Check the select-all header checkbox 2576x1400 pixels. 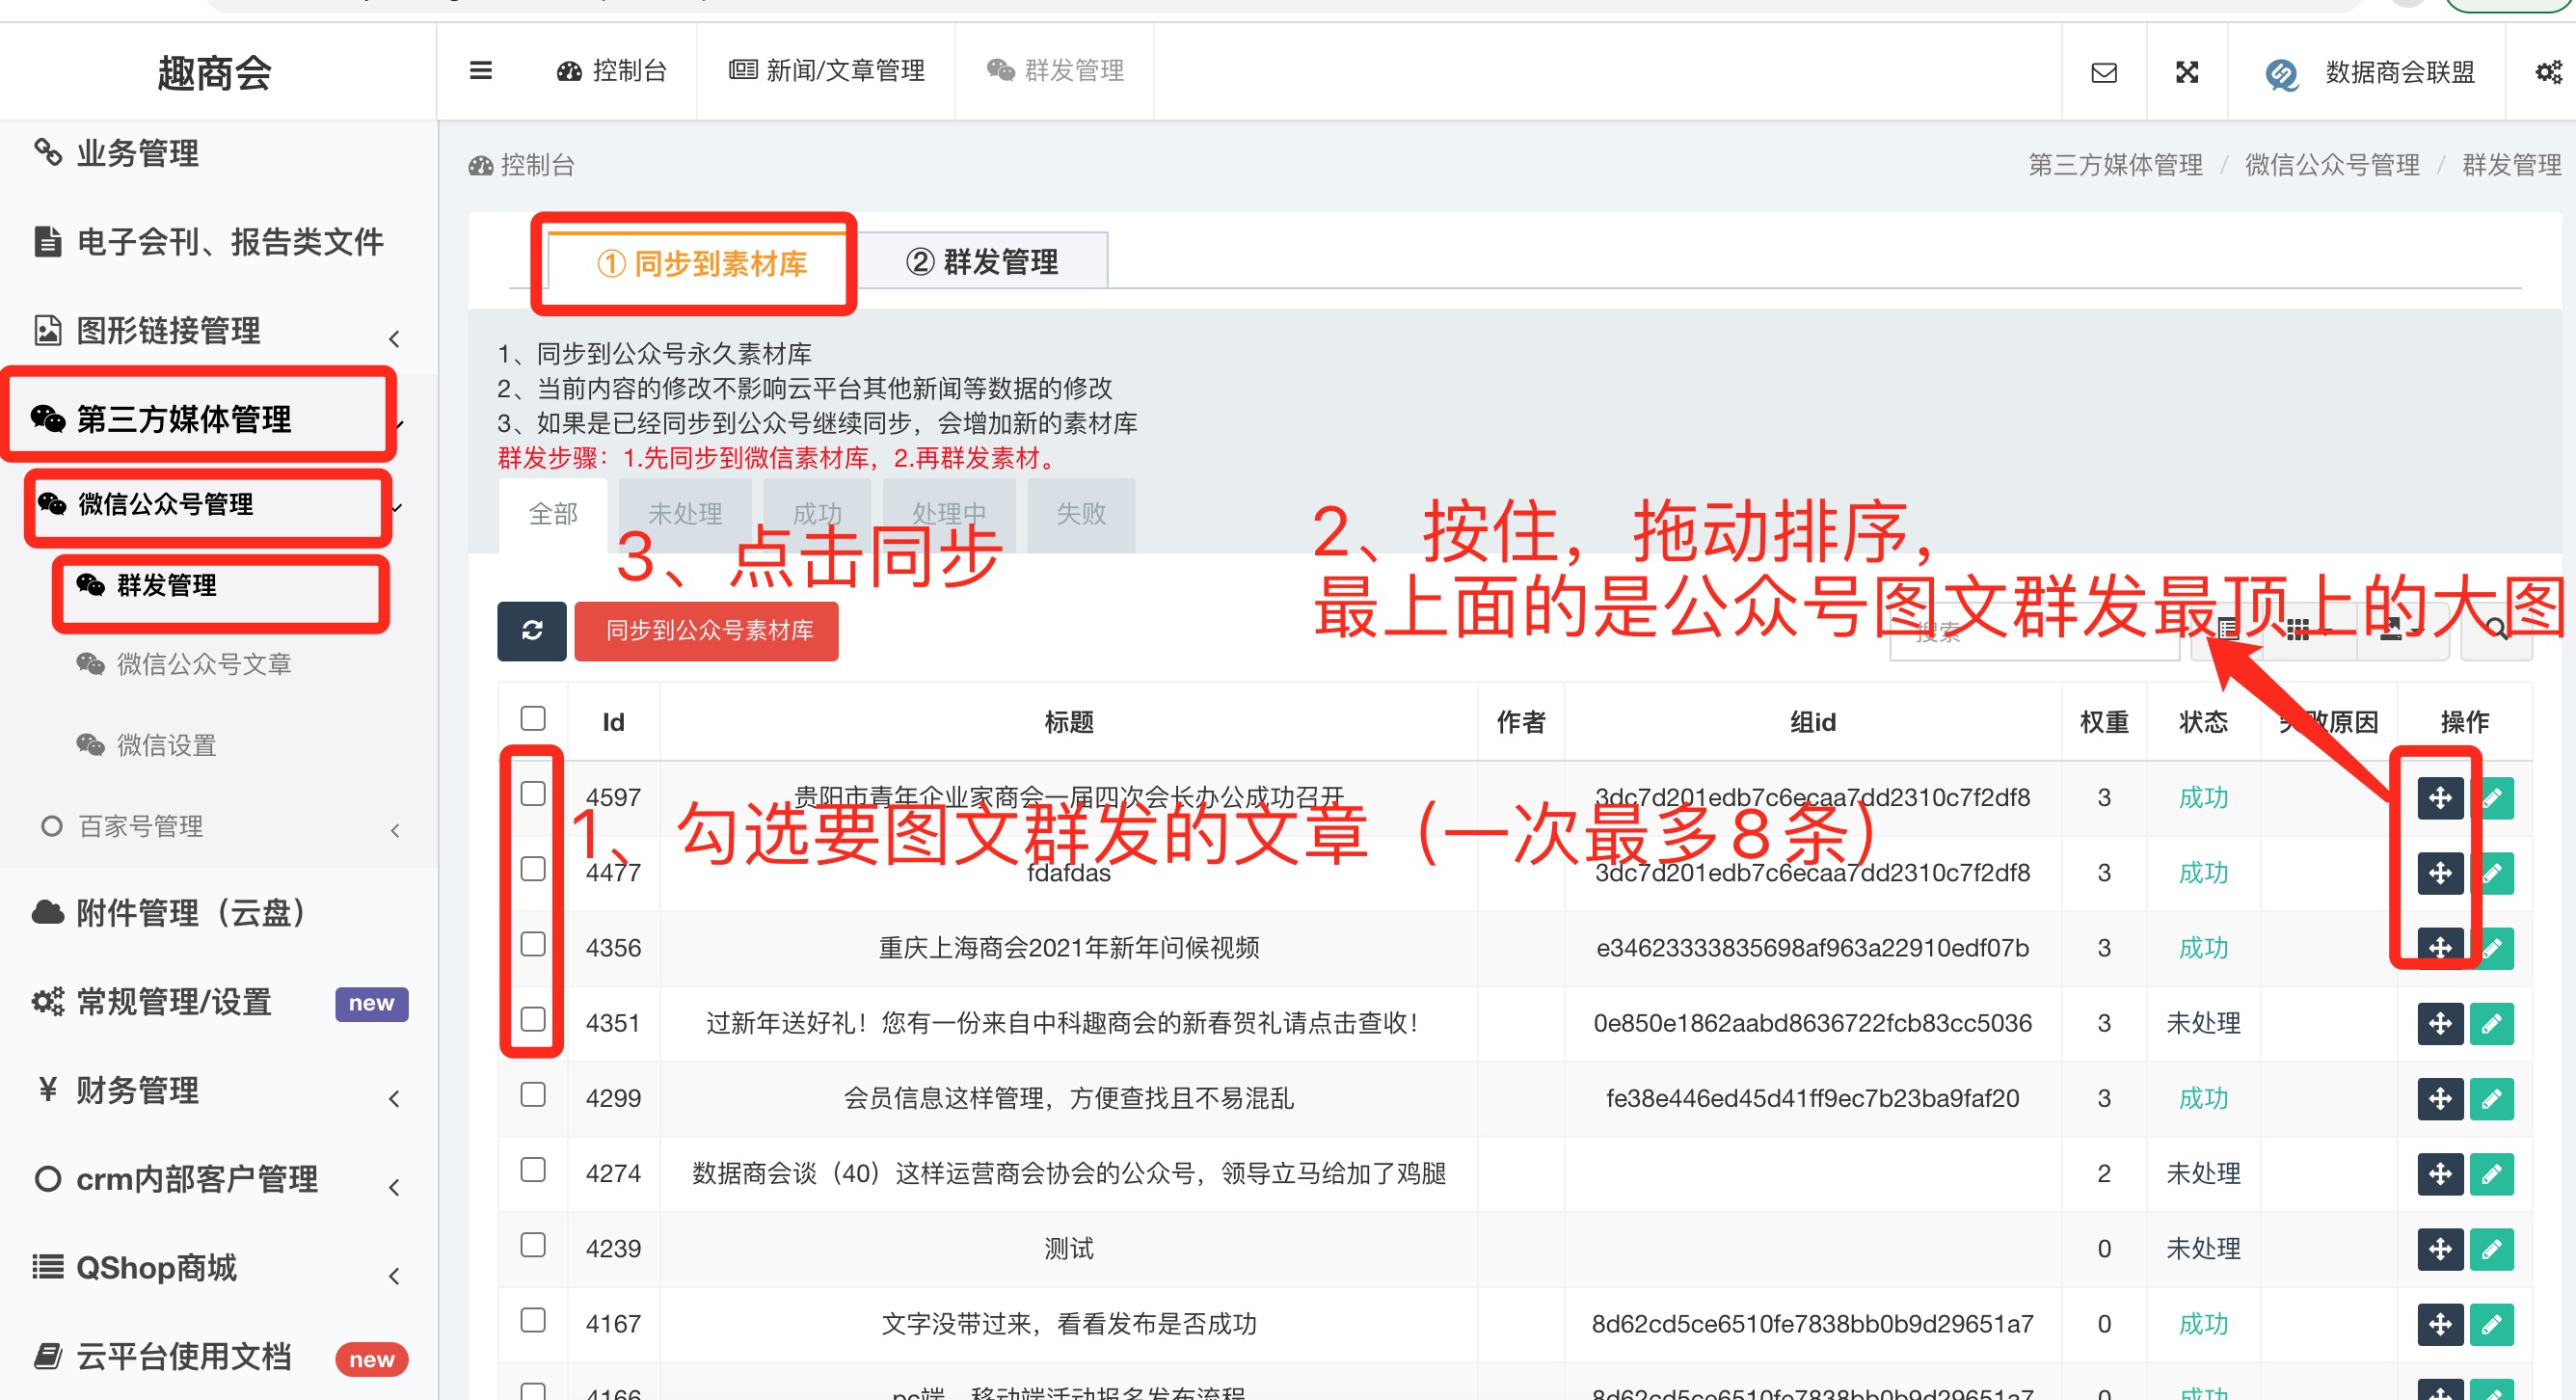pos(533,719)
